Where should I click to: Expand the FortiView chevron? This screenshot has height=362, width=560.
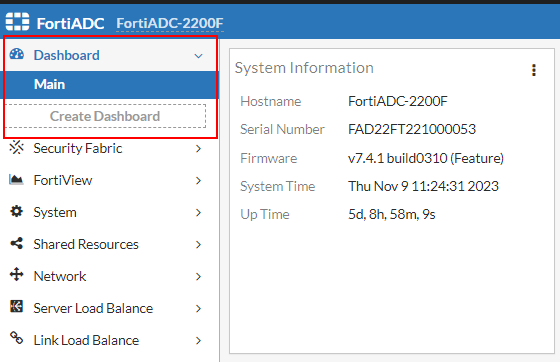(199, 181)
